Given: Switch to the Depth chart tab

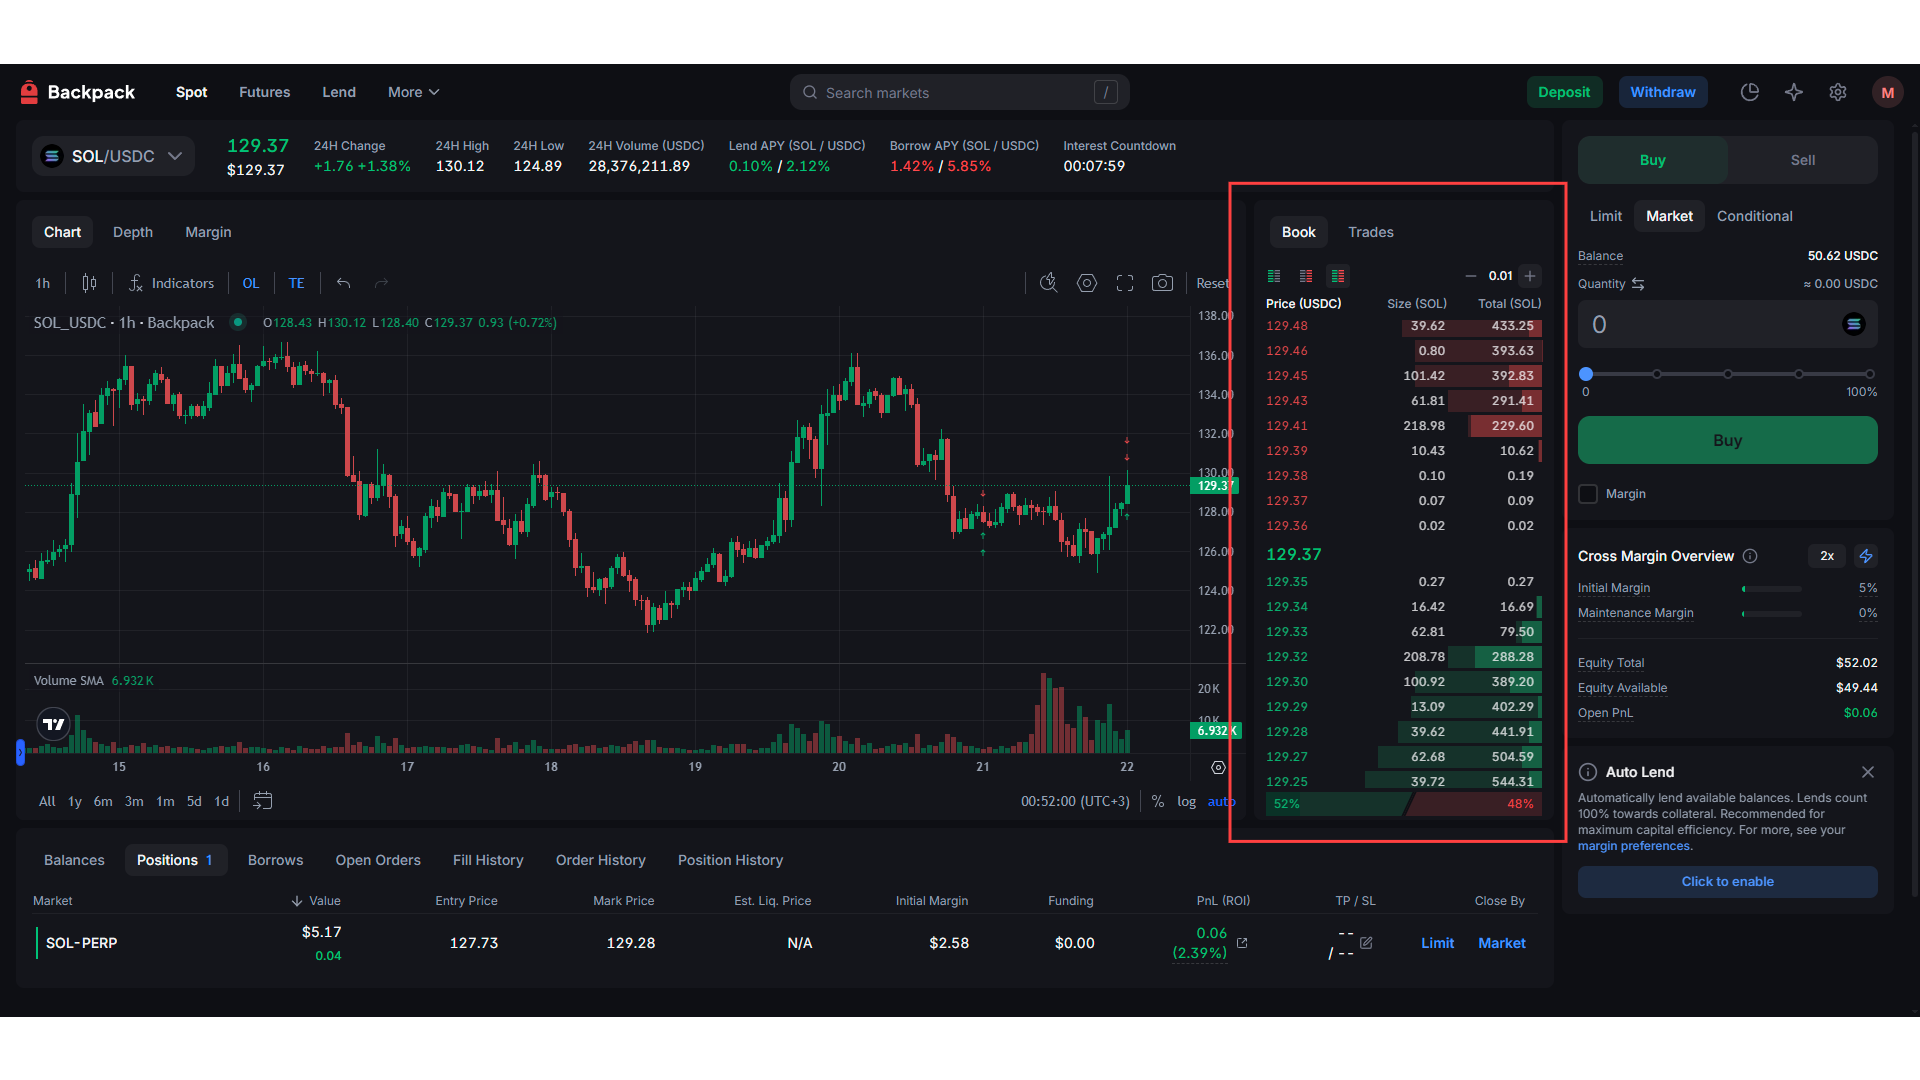Looking at the screenshot, I should [133, 232].
